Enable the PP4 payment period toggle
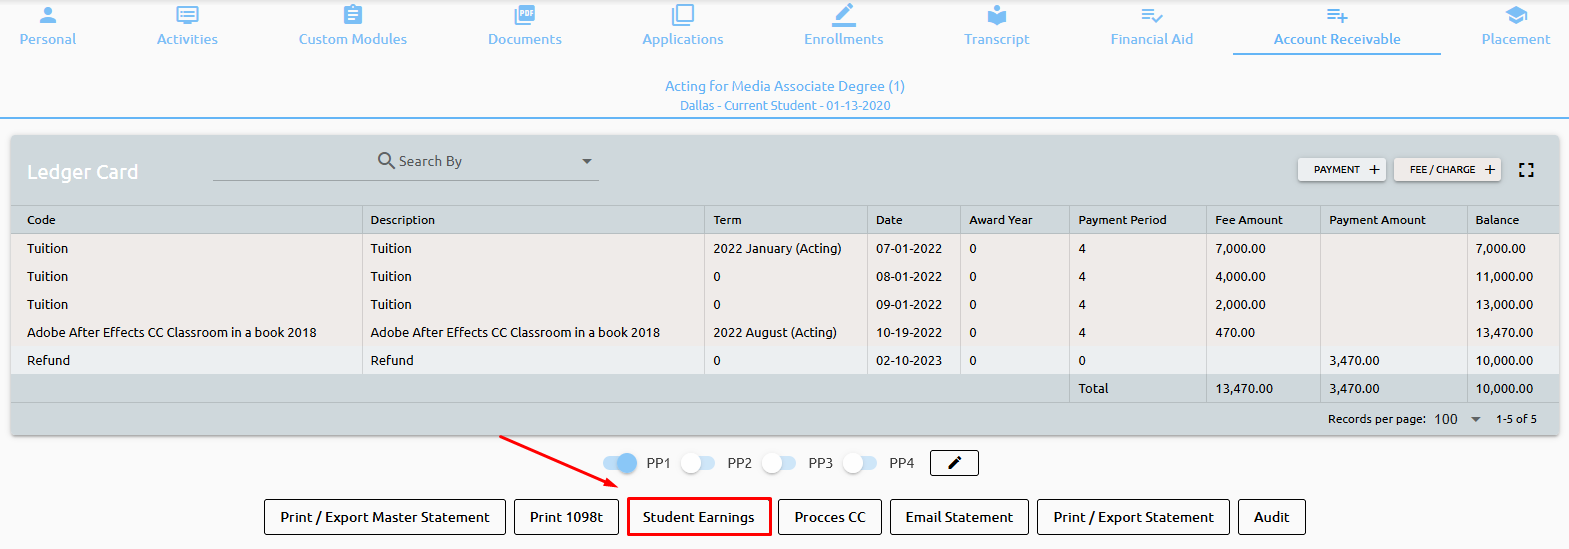 click(x=860, y=463)
